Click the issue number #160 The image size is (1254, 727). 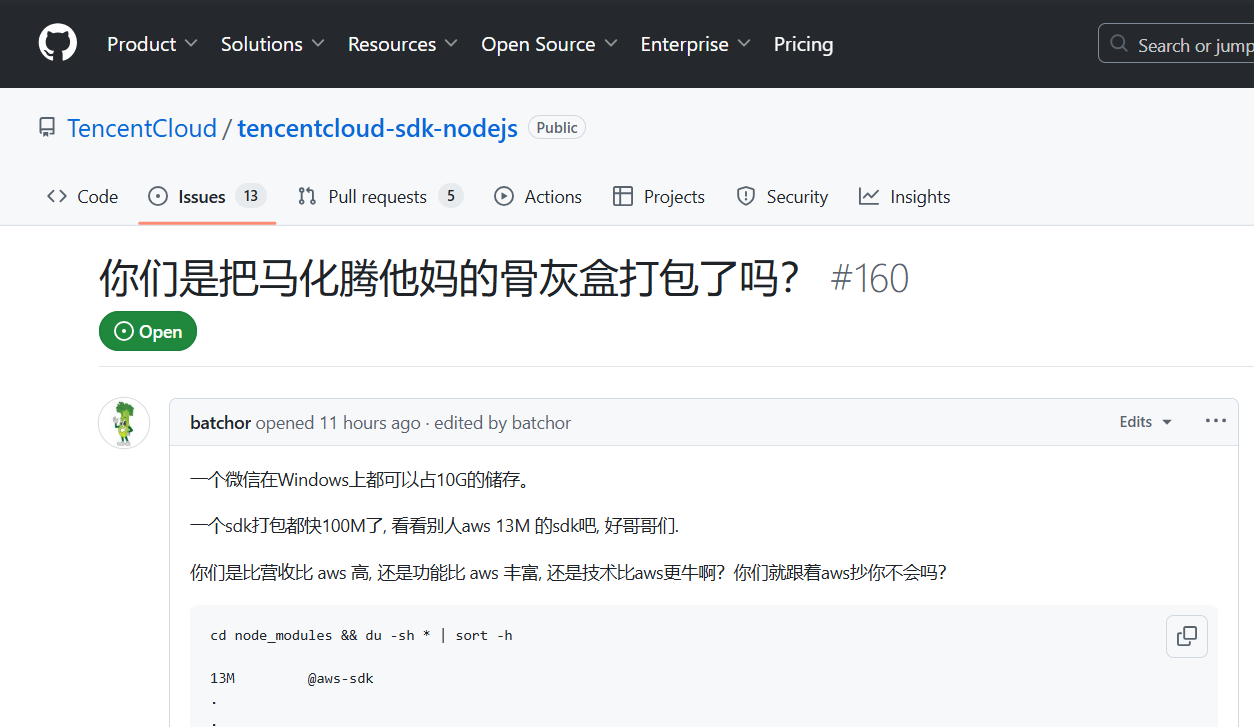pyautogui.click(x=870, y=278)
